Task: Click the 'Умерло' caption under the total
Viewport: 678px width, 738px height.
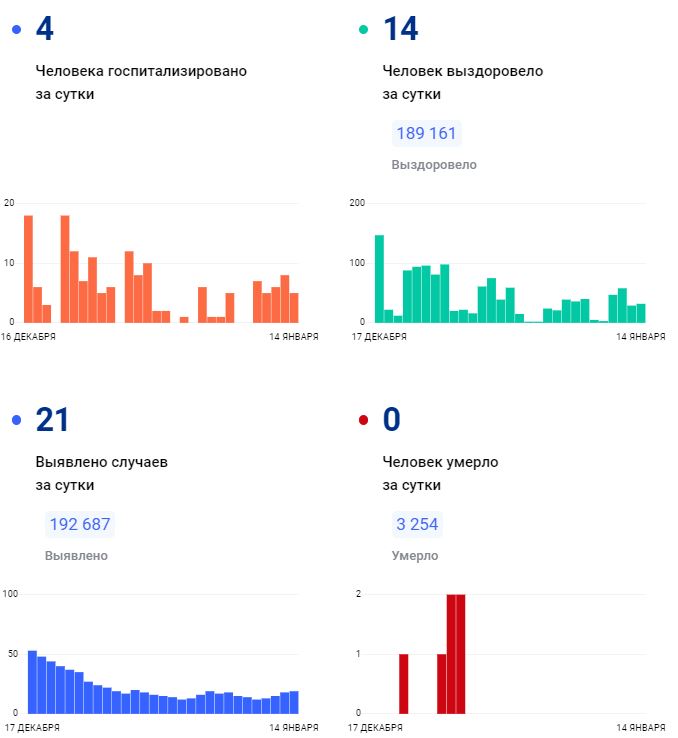Action: (414, 555)
